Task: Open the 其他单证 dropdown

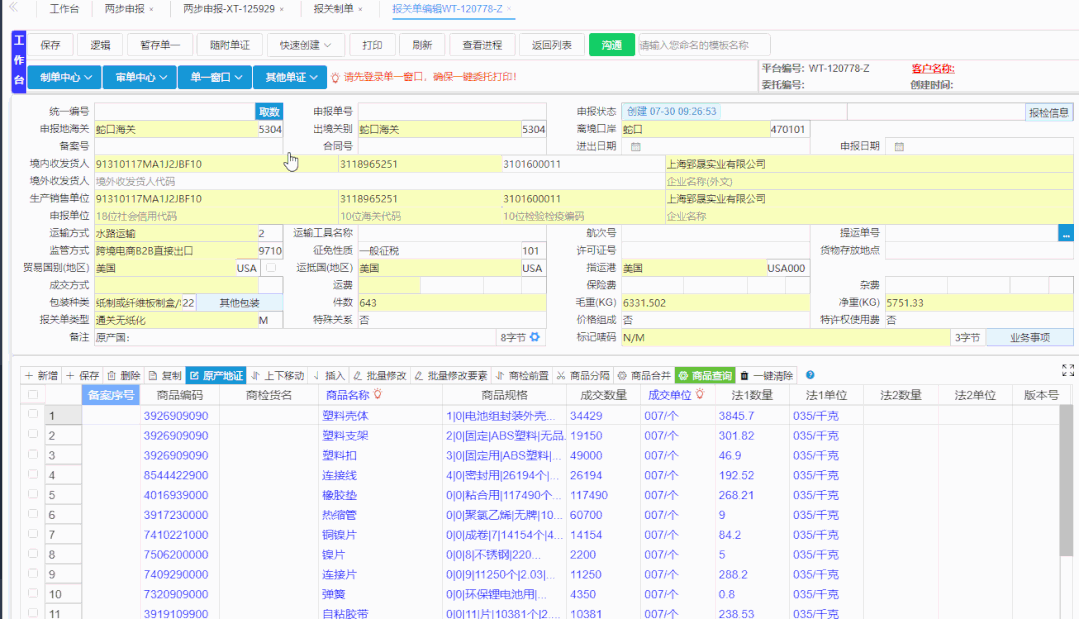Action: (288, 77)
